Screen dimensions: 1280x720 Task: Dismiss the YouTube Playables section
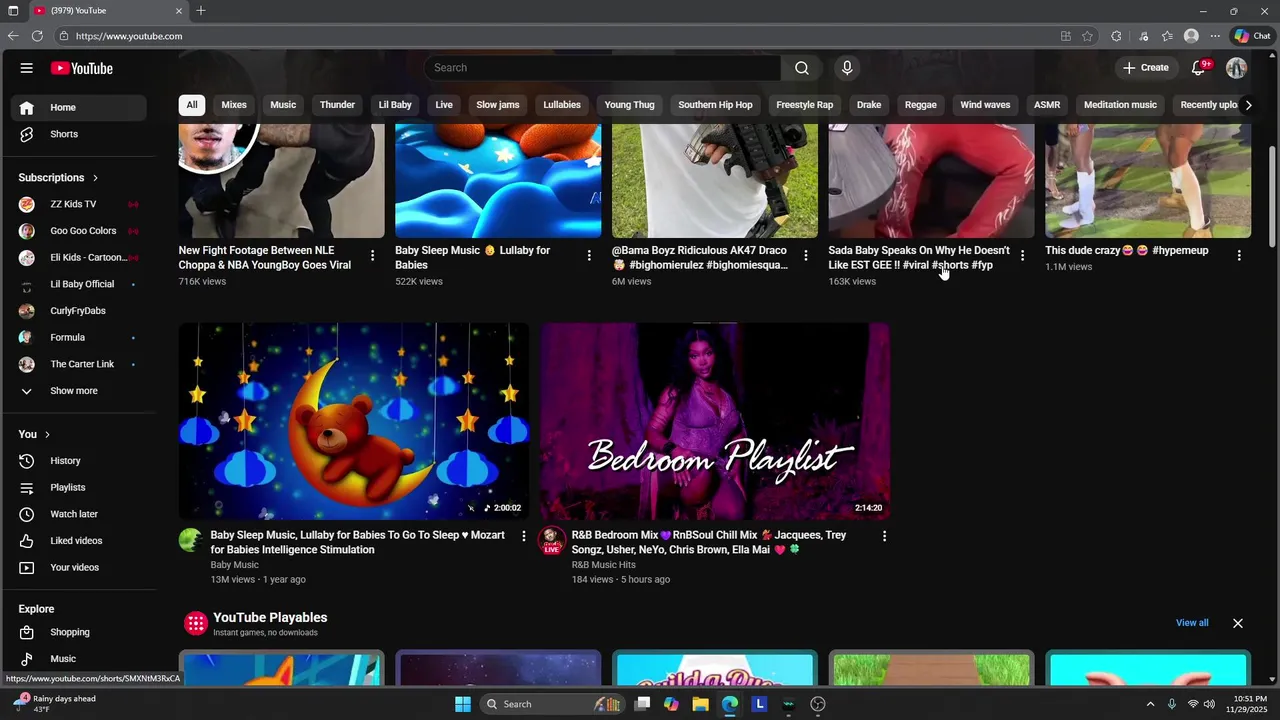[x=1238, y=623]
